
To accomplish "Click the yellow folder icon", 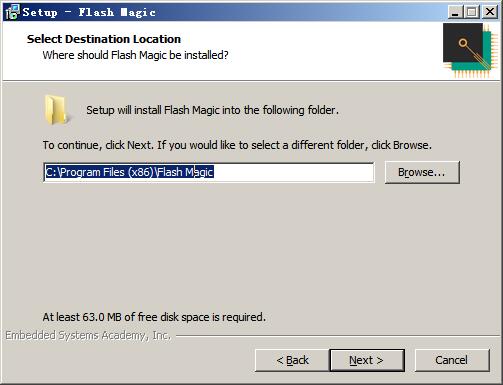I will point(57,110).
